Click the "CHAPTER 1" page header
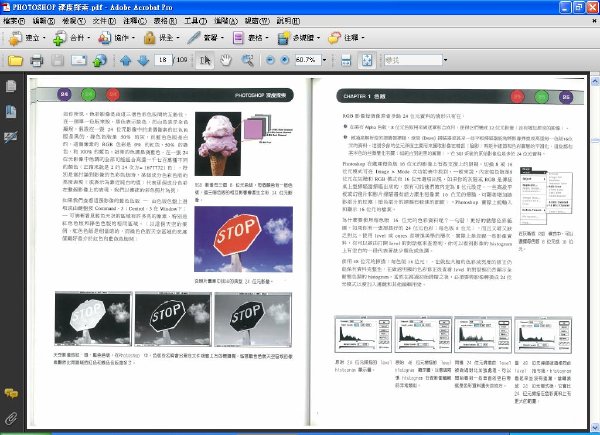The height and width of the screenshot is (435, 600). coord(359,96)
